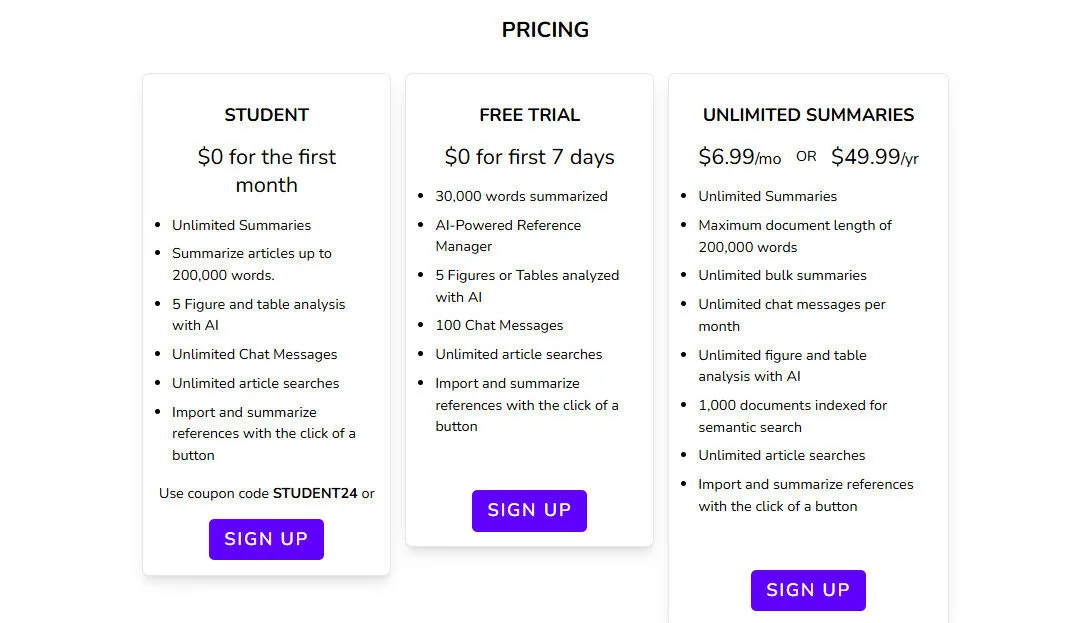Select the Unlimited Summaries bullet in STUDENT plan
1068x623 pixels.
(x=241, y=225)
